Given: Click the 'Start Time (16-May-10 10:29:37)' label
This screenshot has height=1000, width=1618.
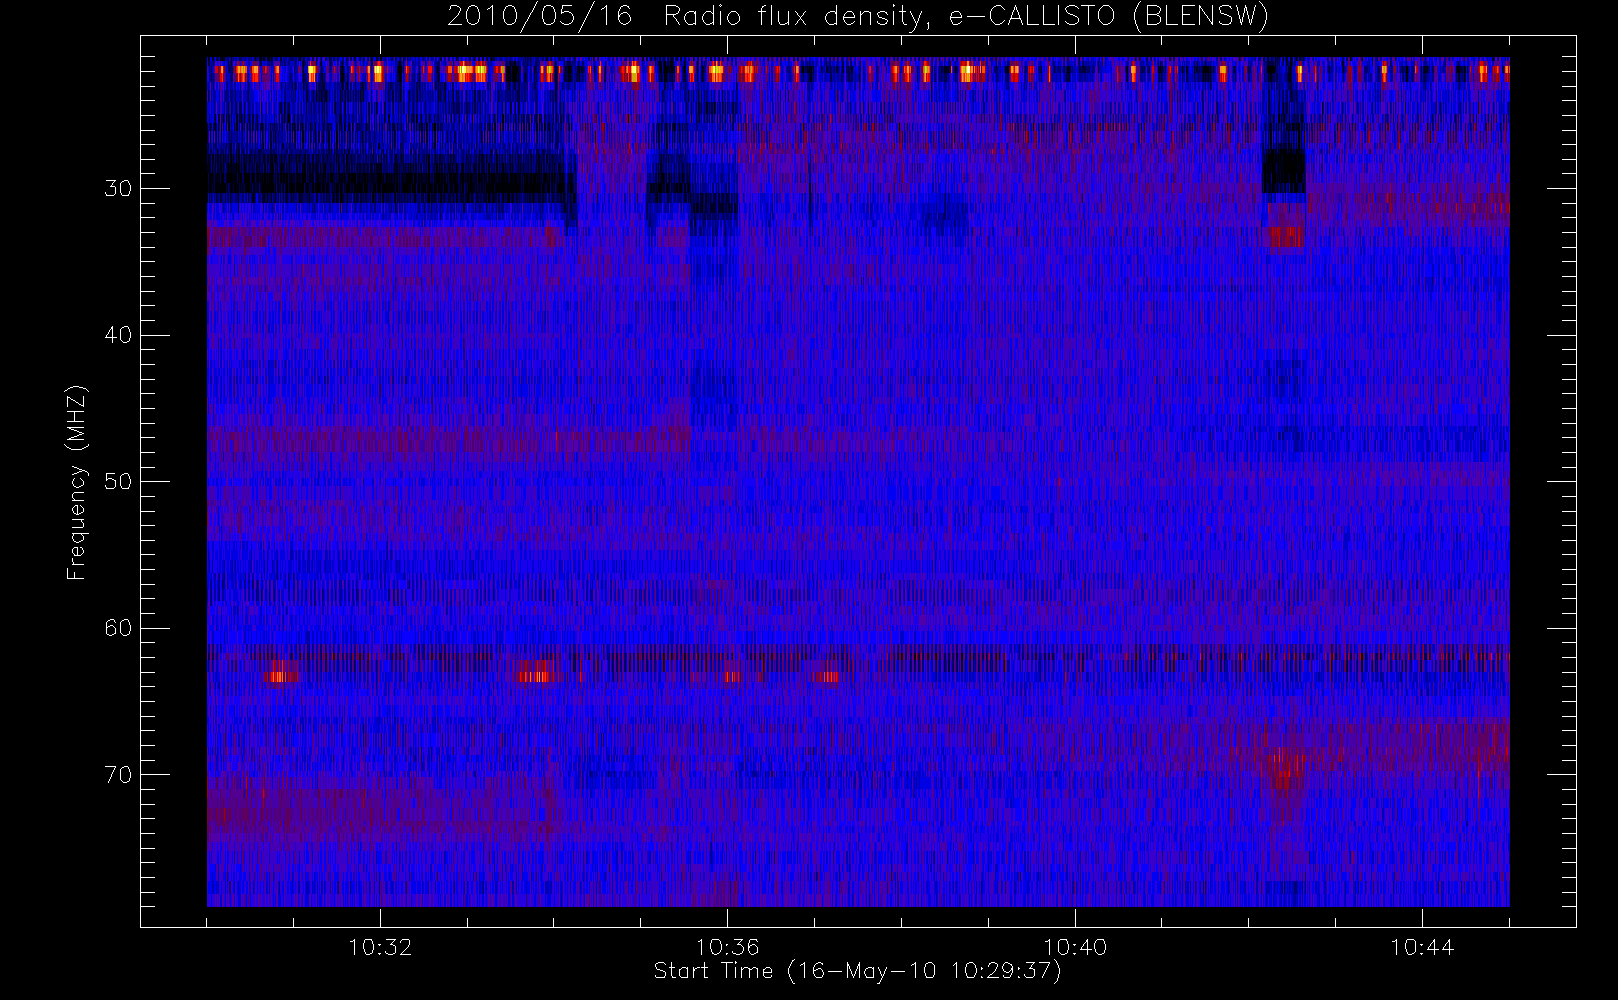Looking at the screenshot, I should [x=857, y=971].
